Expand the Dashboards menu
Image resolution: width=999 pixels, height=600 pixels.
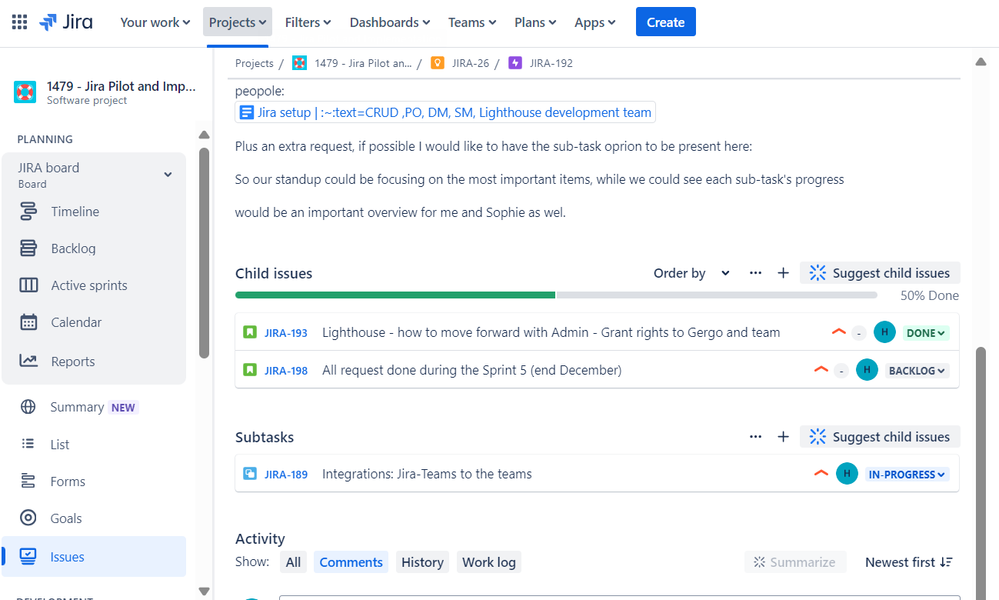390,22
